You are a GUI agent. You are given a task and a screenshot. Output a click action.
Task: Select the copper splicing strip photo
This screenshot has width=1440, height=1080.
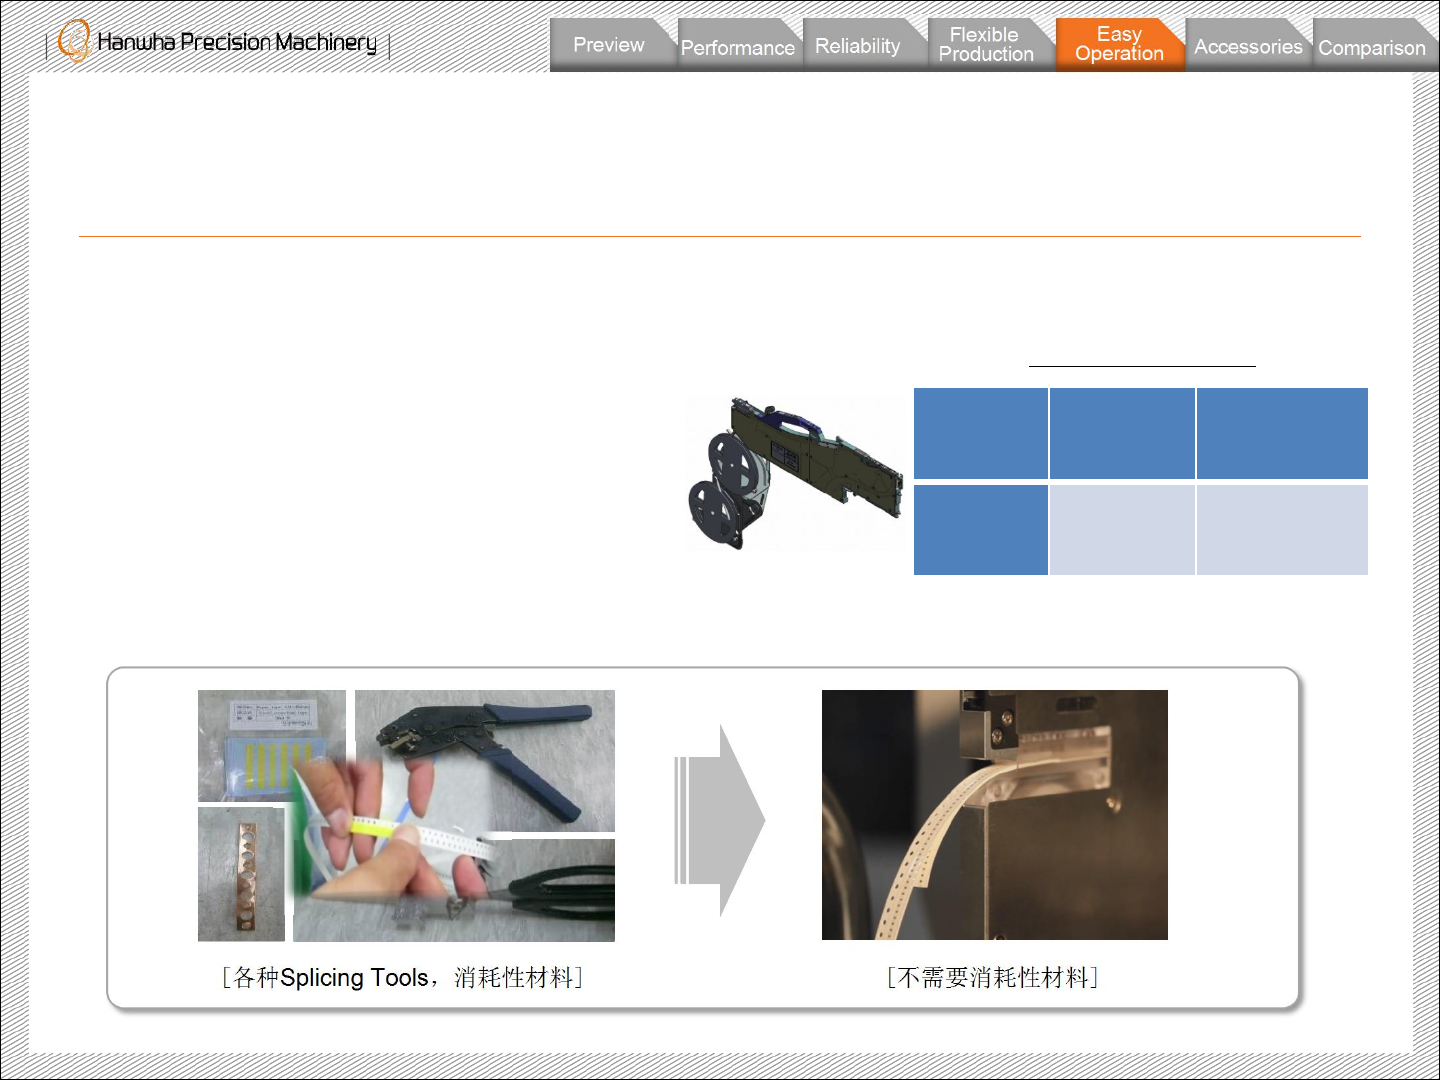click(x=241, y=874)
